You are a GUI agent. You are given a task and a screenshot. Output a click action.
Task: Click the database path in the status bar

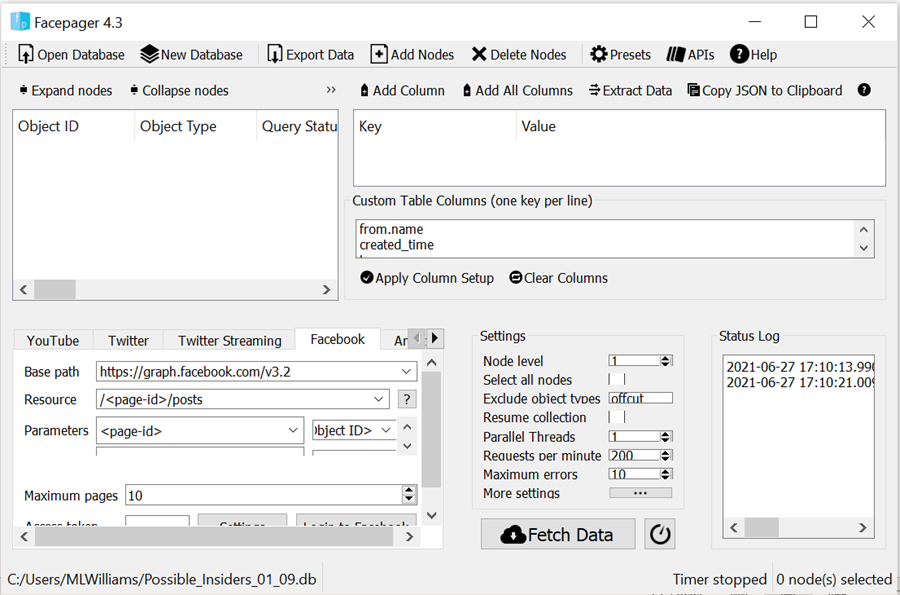point(162,580)
